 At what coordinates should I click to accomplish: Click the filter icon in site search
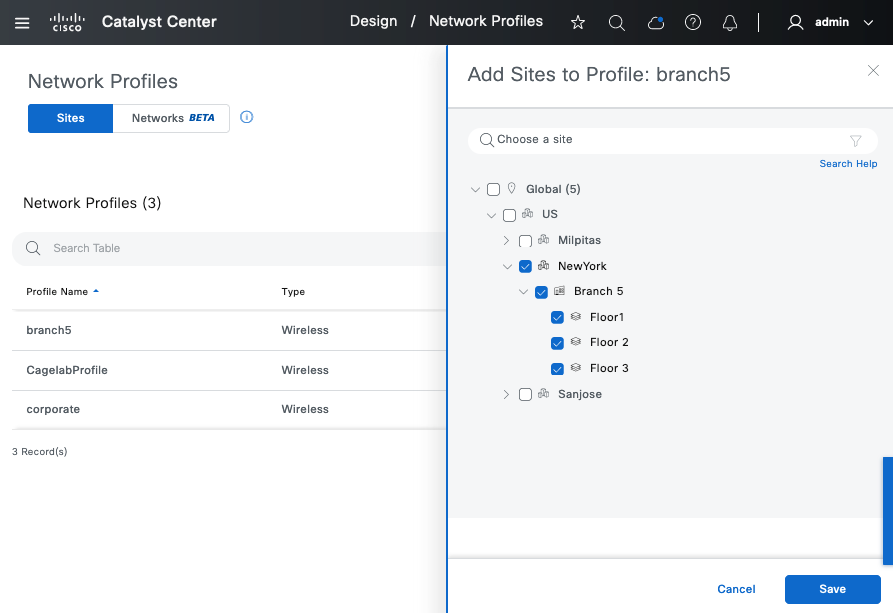[856, 140]
